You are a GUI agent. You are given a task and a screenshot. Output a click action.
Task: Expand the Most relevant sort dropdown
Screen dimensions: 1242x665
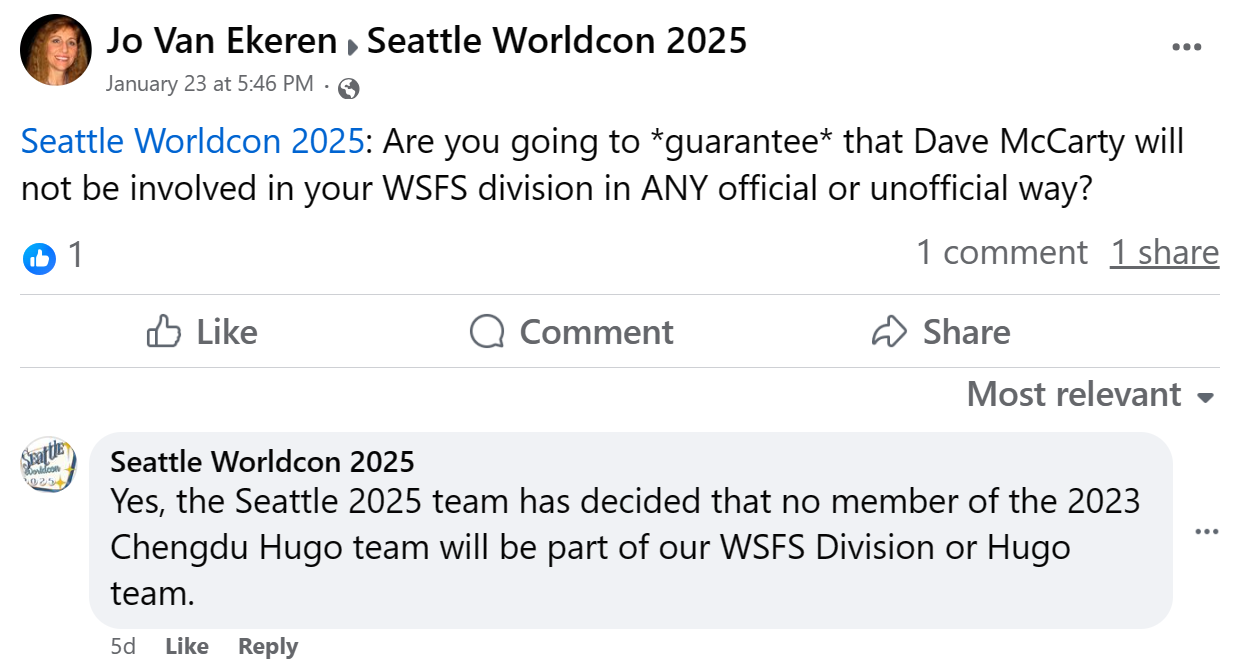[1091, 394]
